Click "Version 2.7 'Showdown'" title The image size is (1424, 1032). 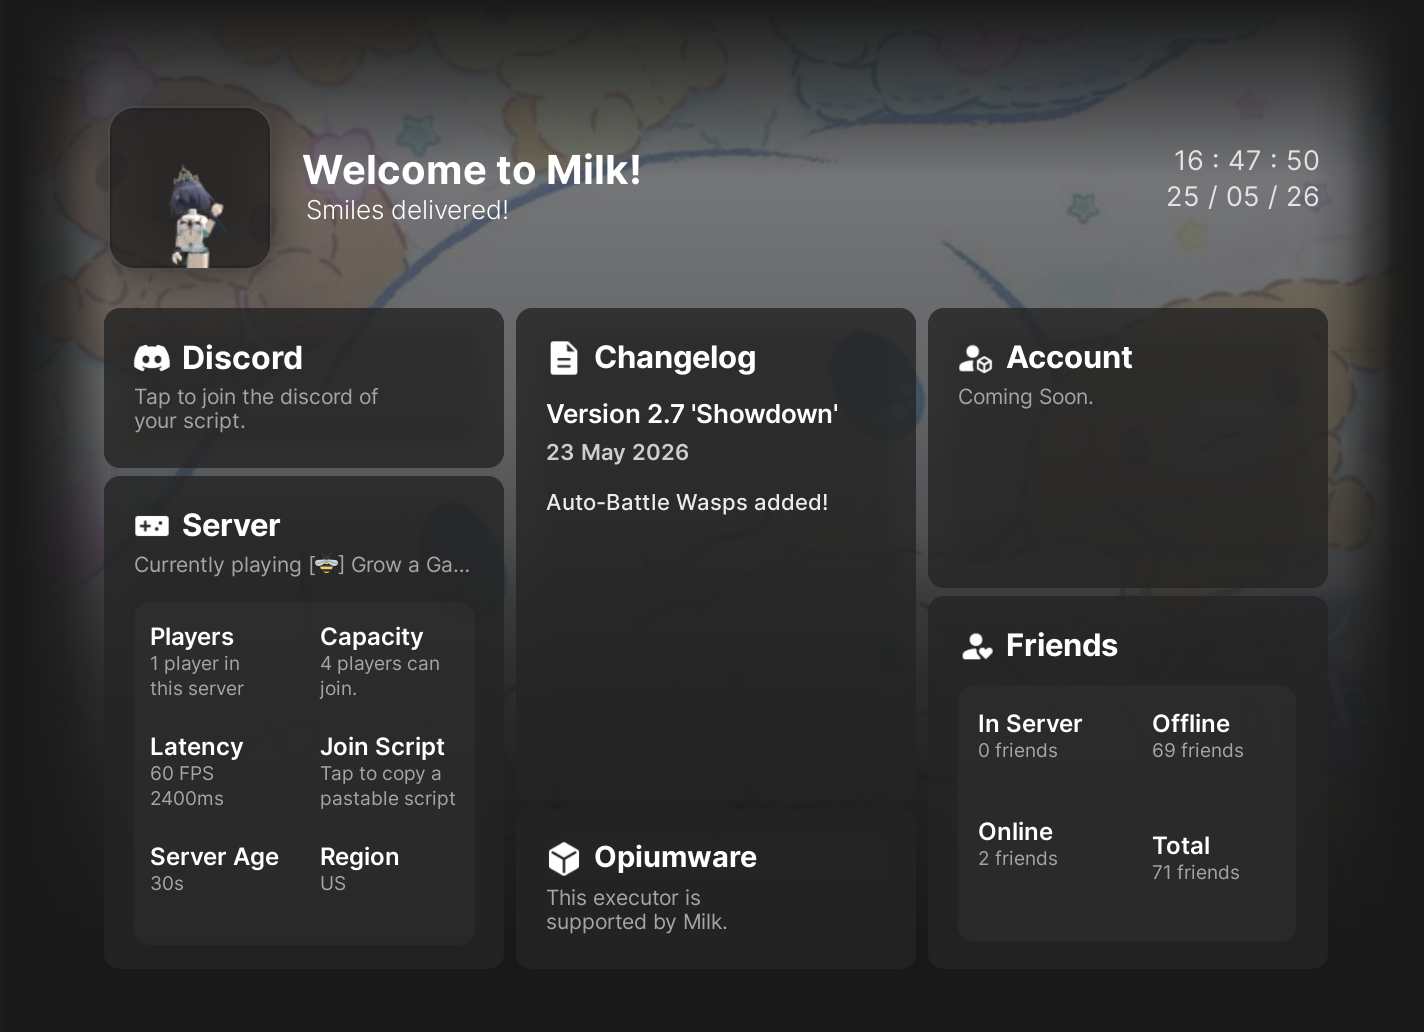click(692, 414)
